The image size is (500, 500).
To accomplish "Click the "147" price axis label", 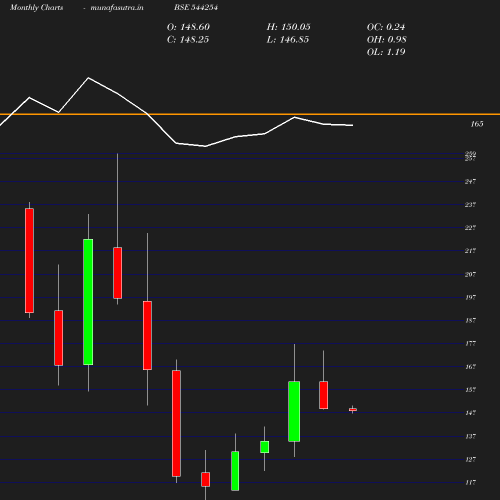I will coord(470,413).
